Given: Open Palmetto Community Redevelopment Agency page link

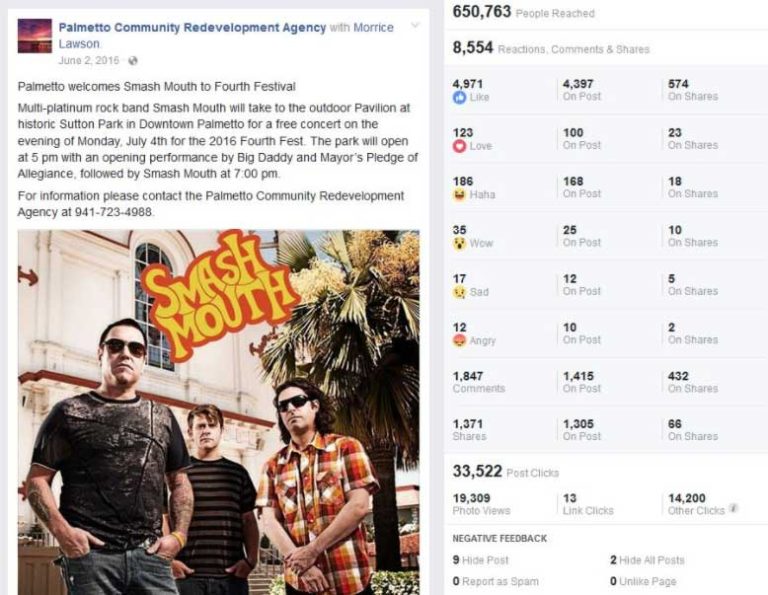Looking at the screenshot, I should [x=192, y=27].
